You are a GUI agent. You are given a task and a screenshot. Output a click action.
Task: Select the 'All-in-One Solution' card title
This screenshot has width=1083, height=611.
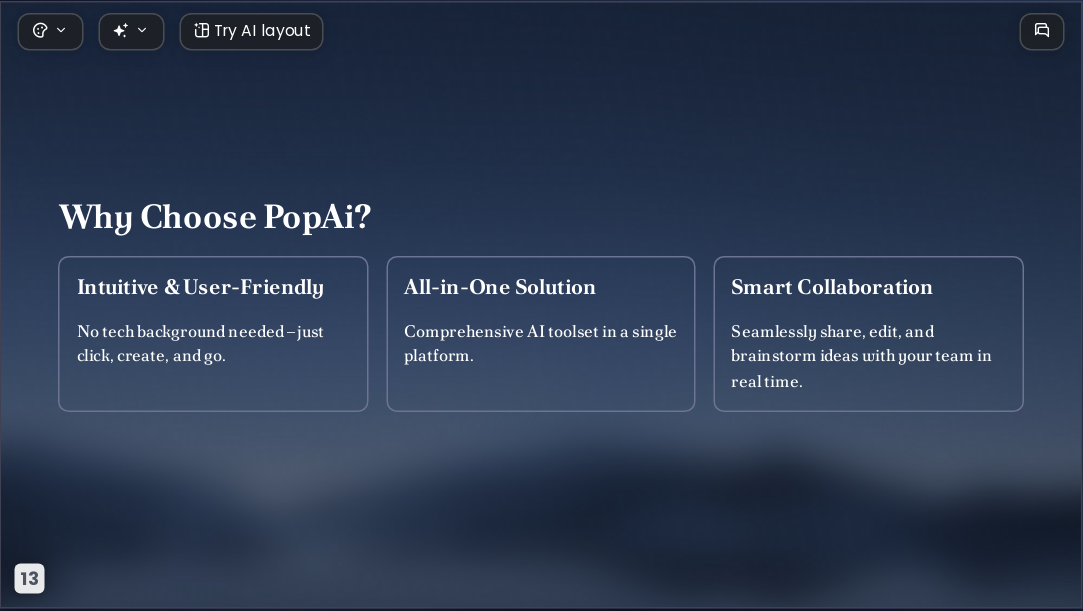(499, 287)
